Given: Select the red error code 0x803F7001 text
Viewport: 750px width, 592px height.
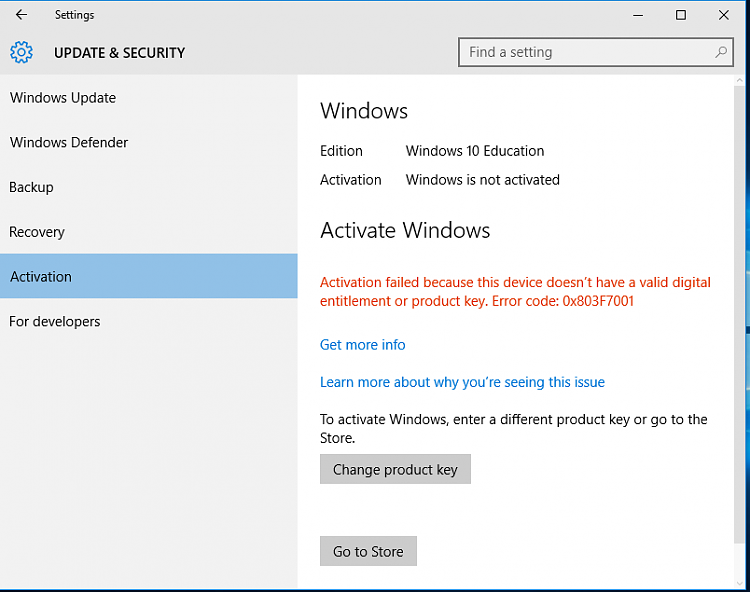Looking at the screenshot, I should pos(598,301).
